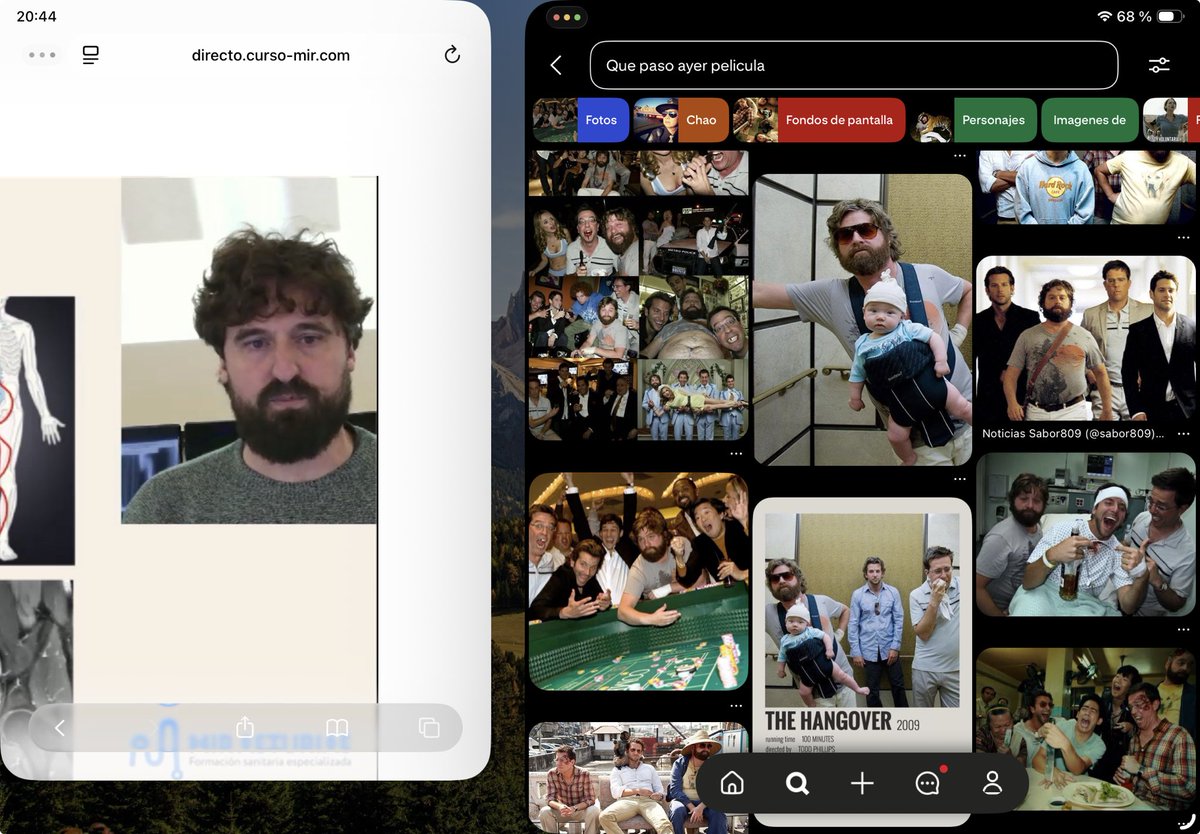Go back in Safari bottom toolbar
This screenshot has height=834, width=1200.
click(x=60, y=728)
